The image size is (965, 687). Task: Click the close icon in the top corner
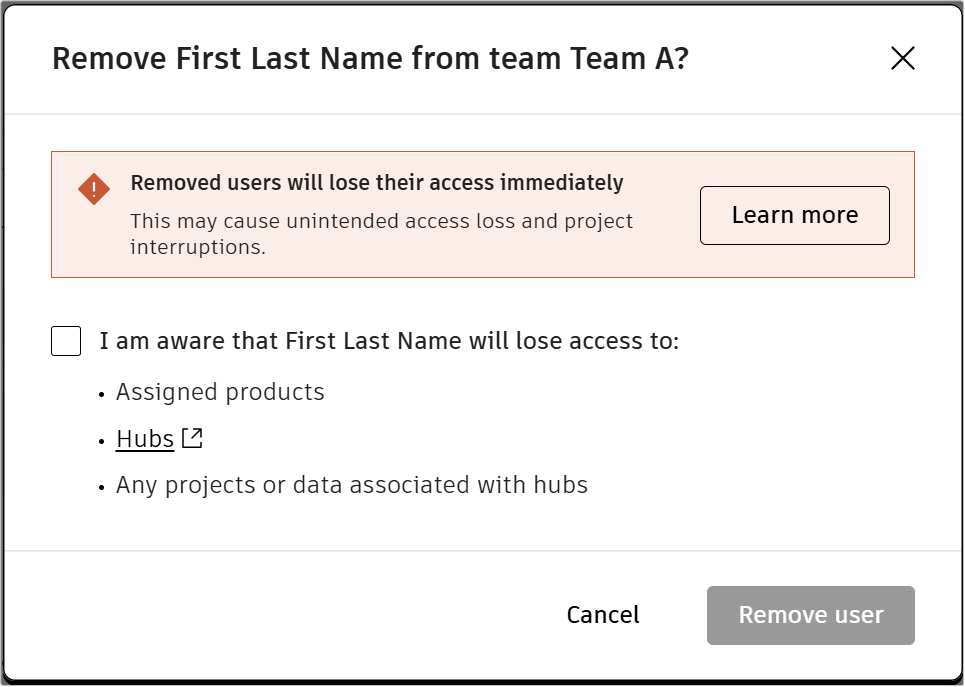tap(902, 58)
